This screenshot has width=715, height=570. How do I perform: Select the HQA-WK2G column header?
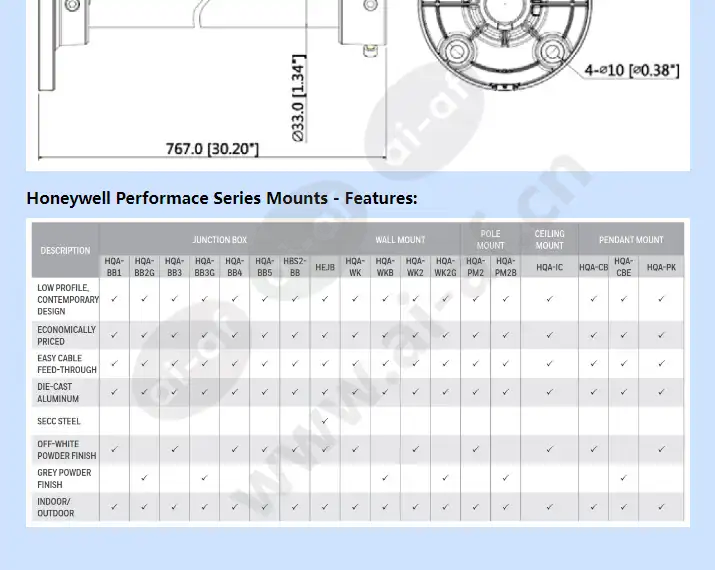(x=445, y=267)
